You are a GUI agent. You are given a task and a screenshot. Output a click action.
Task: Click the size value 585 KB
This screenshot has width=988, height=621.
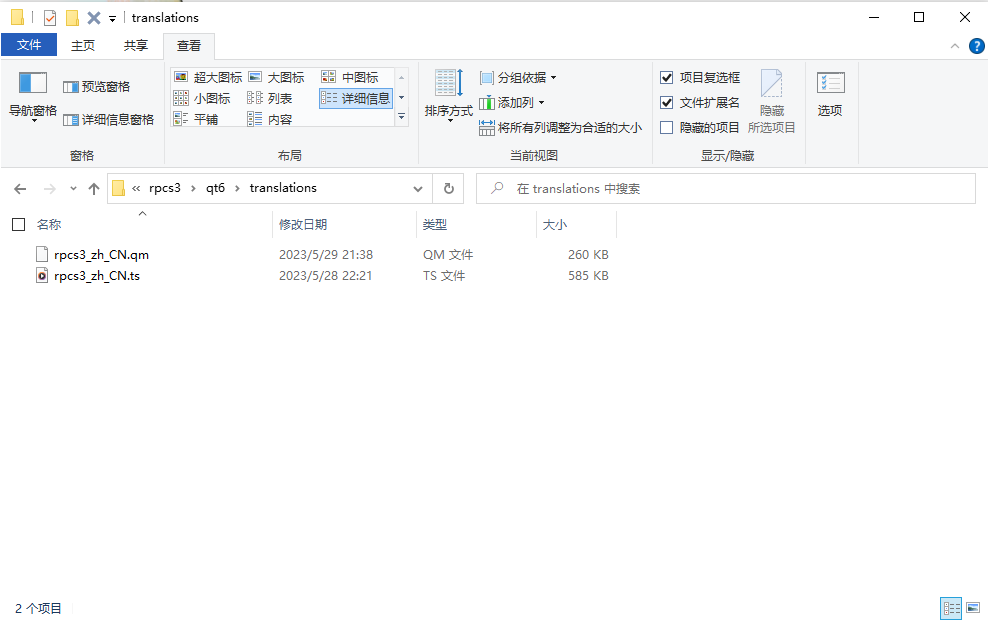(588, 276)
